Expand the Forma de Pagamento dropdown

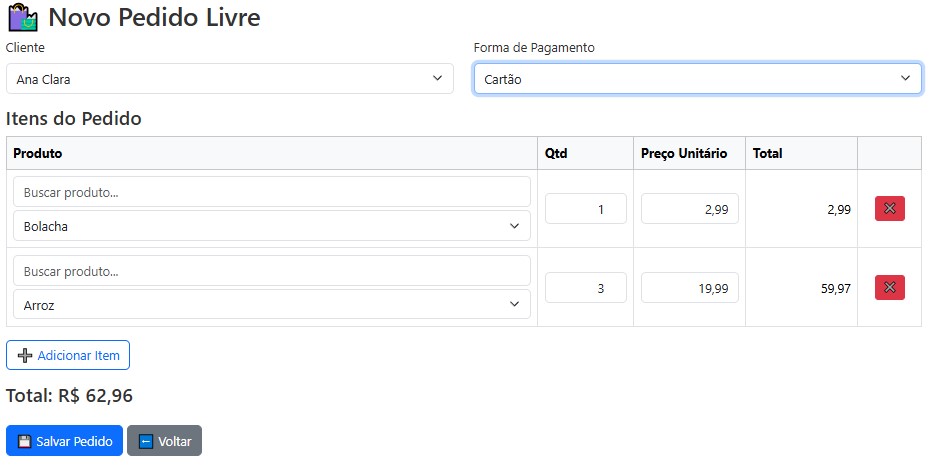(697, 79)
